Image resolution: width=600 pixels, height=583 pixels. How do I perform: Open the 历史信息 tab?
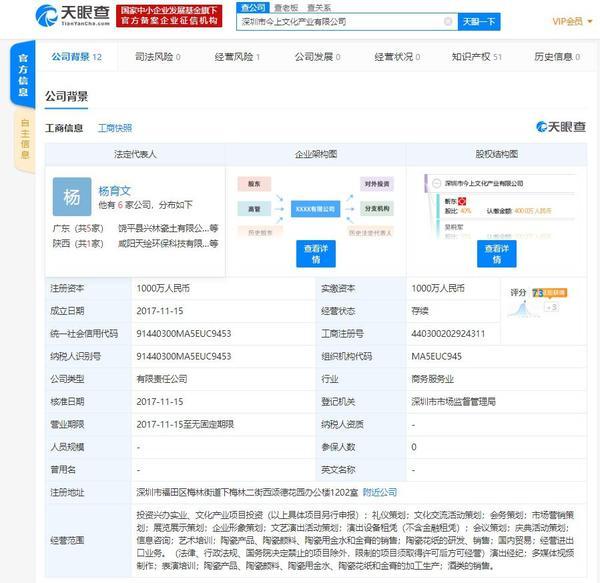(557, 57)
